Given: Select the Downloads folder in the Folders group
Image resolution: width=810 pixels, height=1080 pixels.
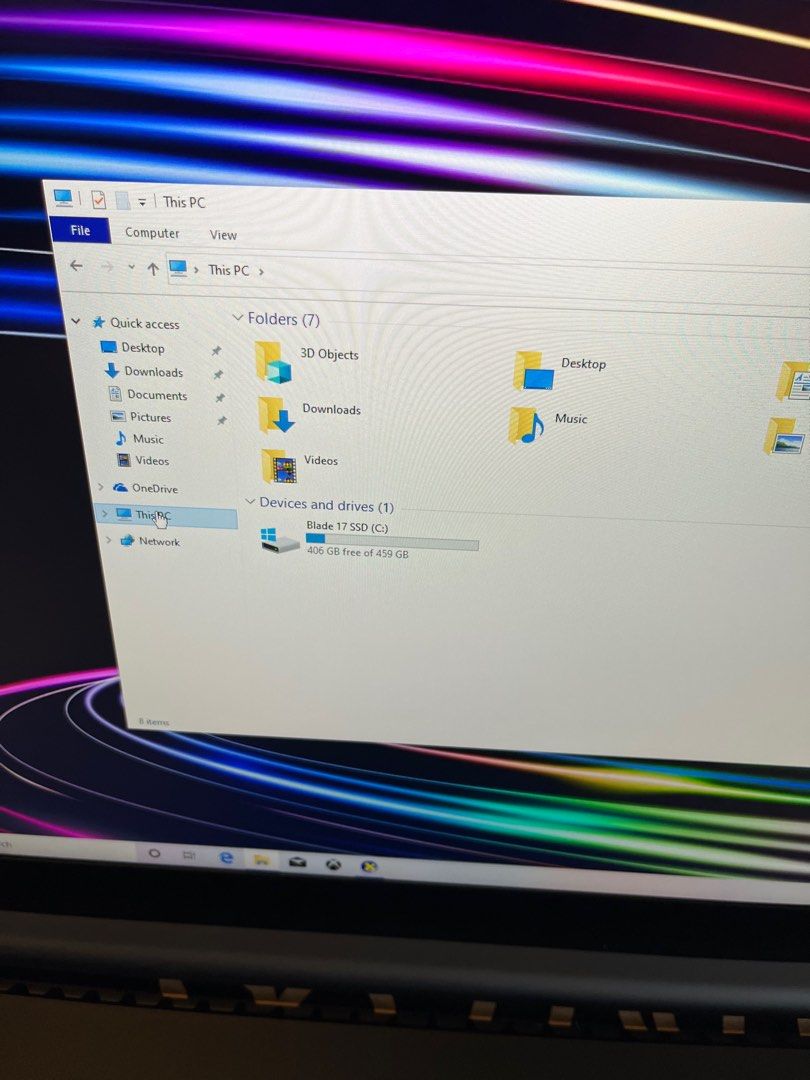Looking at the screenshot, I should point(310,414).
